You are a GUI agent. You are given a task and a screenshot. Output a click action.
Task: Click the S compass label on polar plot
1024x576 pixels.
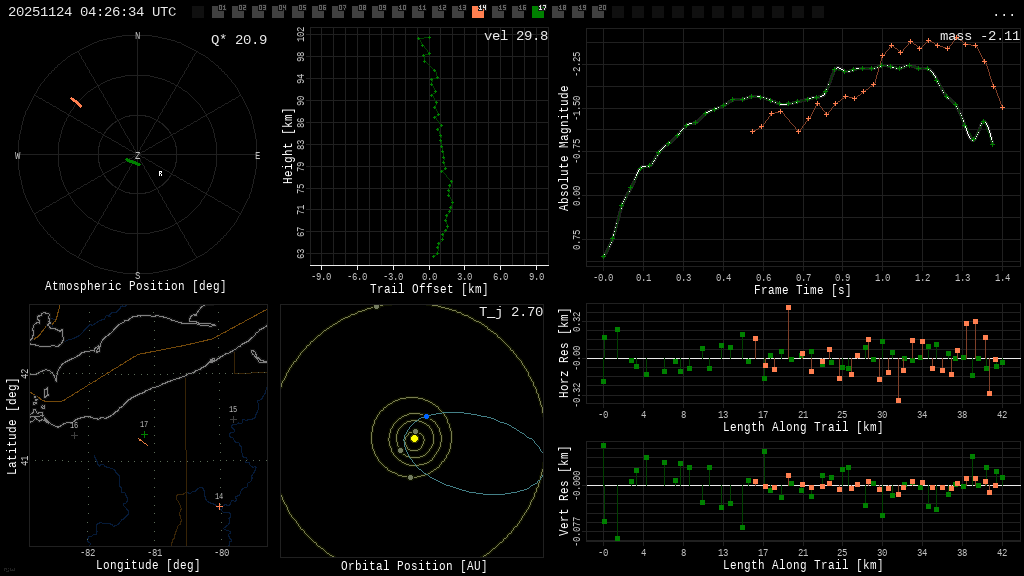point(137,276)
